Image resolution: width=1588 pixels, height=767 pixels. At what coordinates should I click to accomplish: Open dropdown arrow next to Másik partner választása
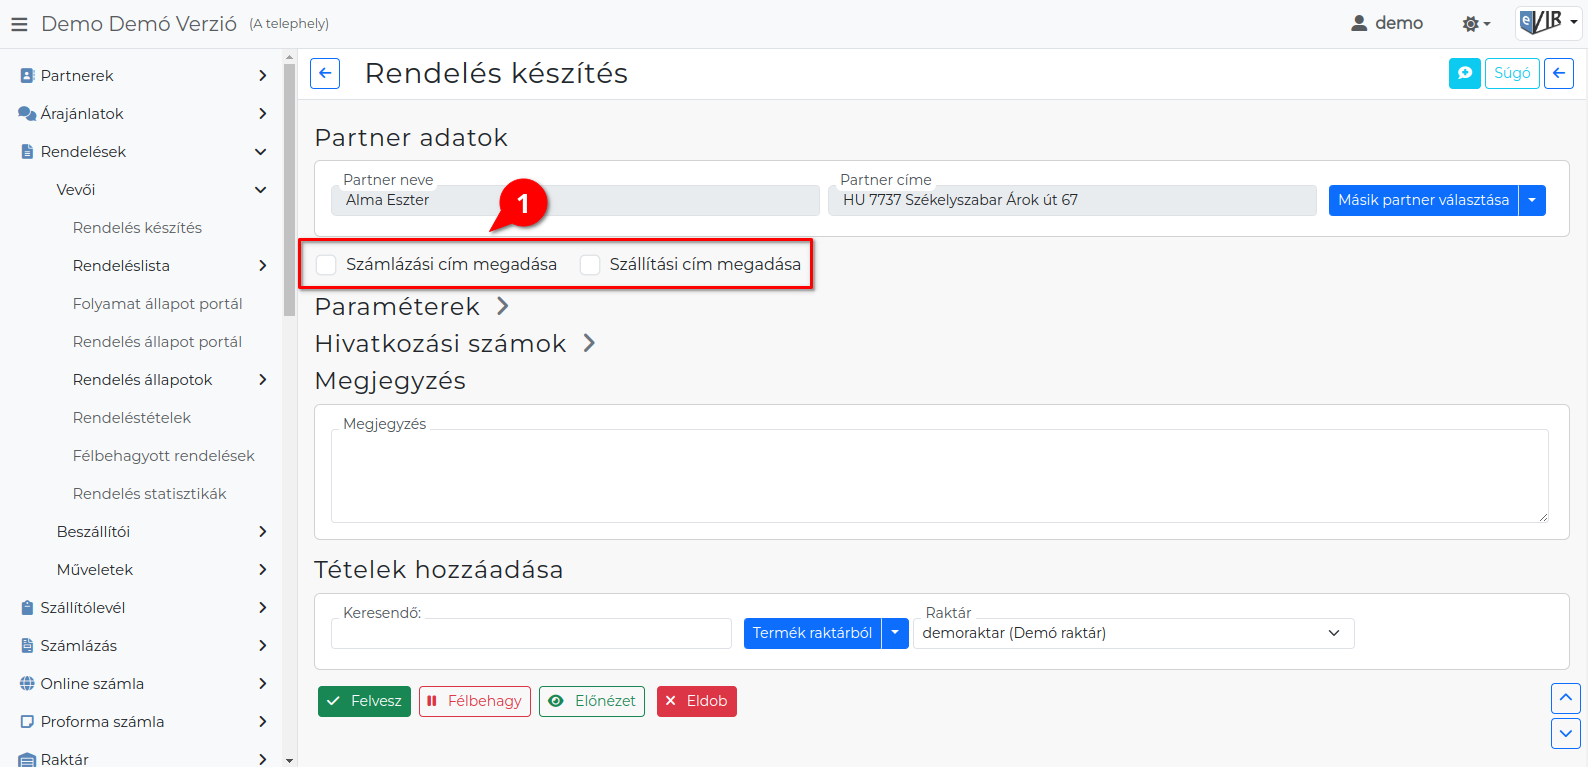(x=1532, y=200)
